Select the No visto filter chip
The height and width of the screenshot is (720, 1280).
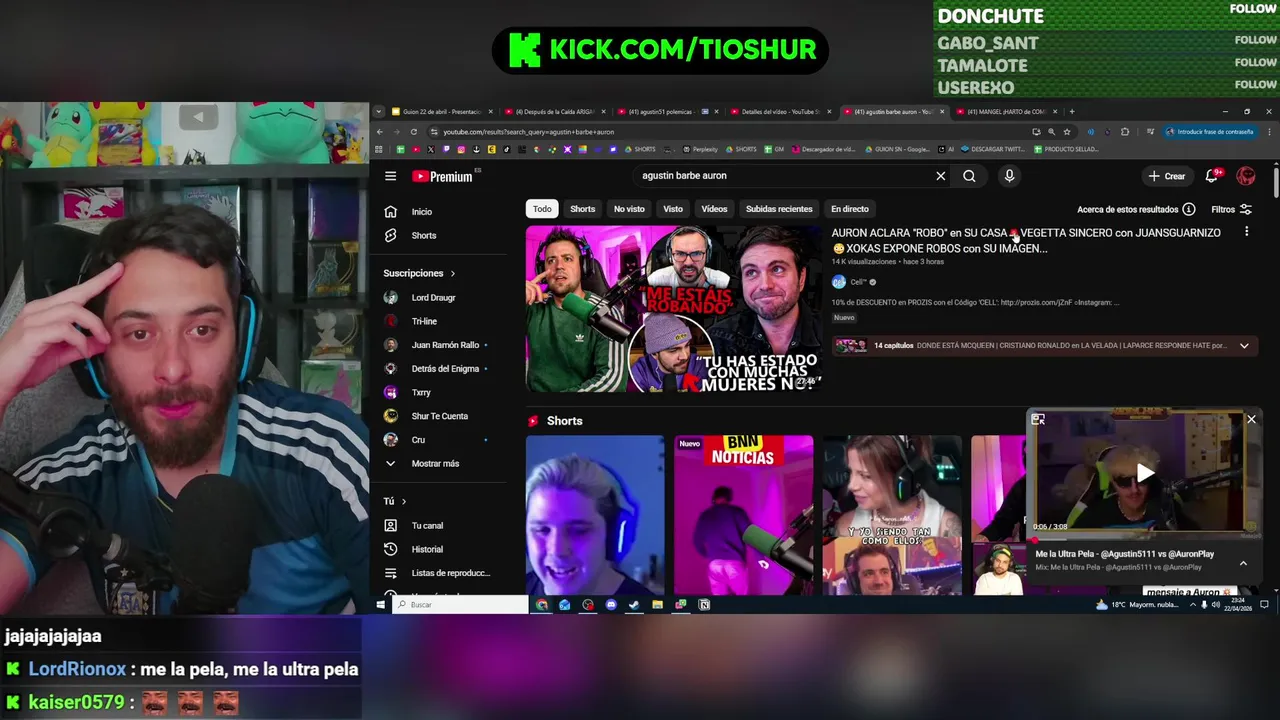629,209
